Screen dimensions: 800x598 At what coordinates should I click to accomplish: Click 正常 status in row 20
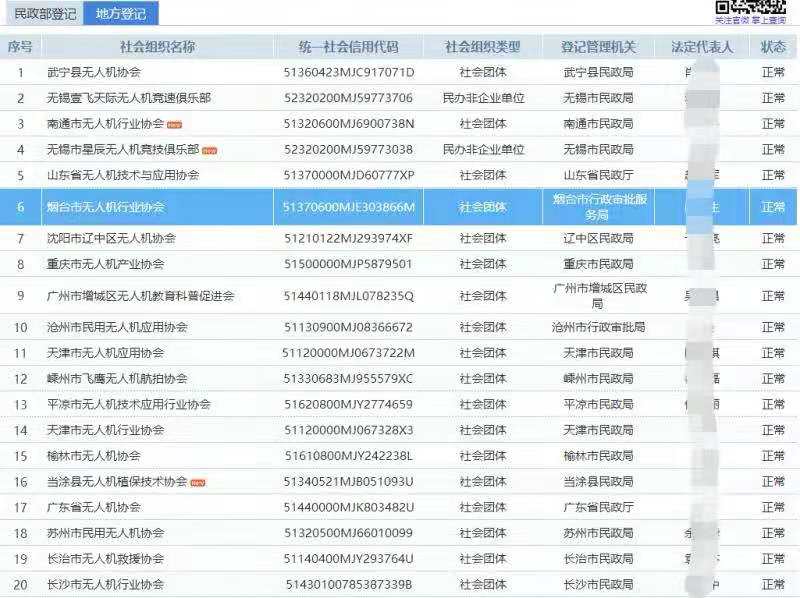pos(773,584)
